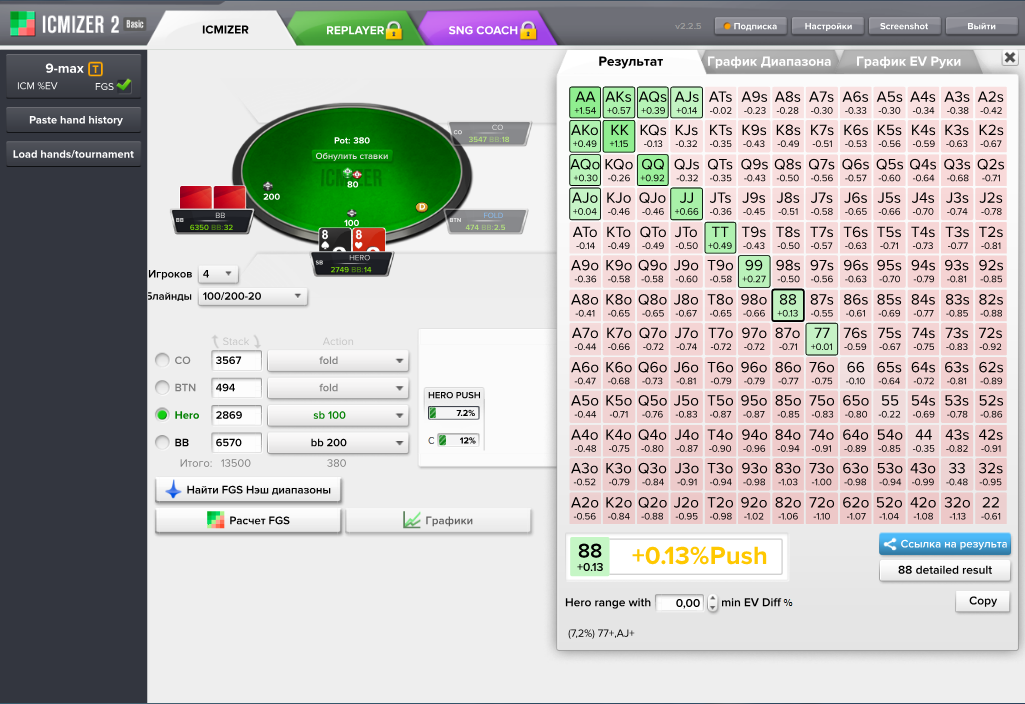1025x704 pixels.
Task: Click the hero's 8 of spades card
Action: pyautogui.click(x=335, y=240)
